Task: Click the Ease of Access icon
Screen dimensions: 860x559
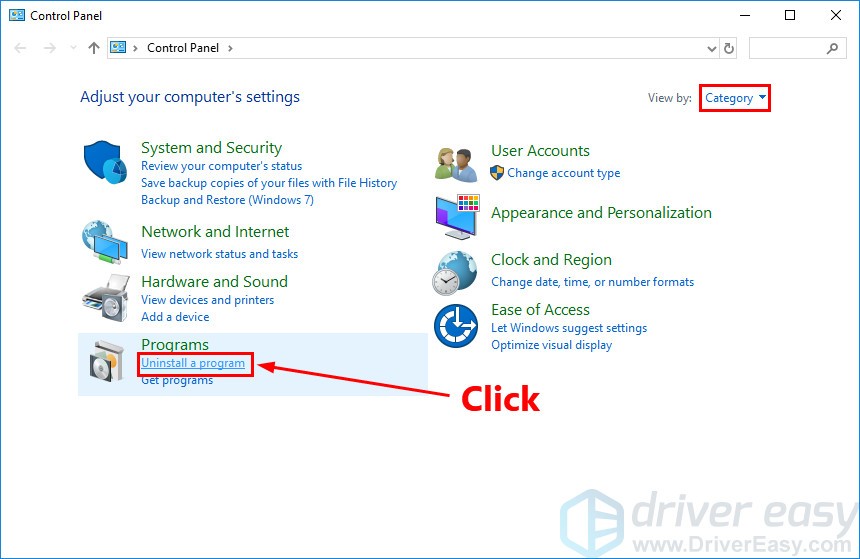Action: [x=456, y=326]
